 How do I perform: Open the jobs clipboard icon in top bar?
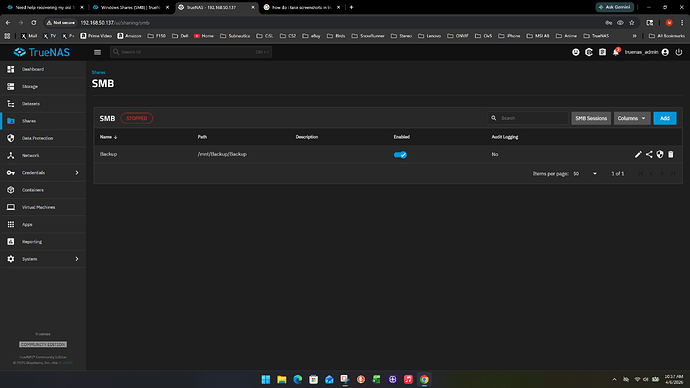602,52
